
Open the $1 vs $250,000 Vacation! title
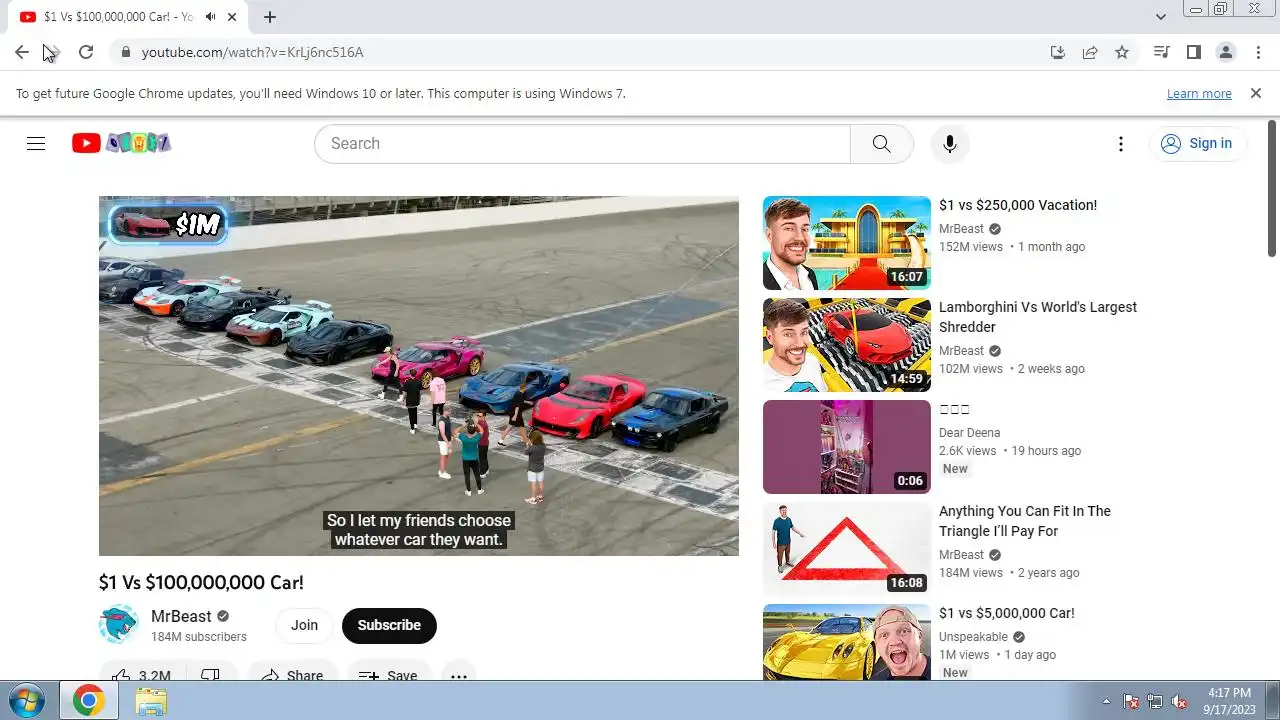(1018, 205)
